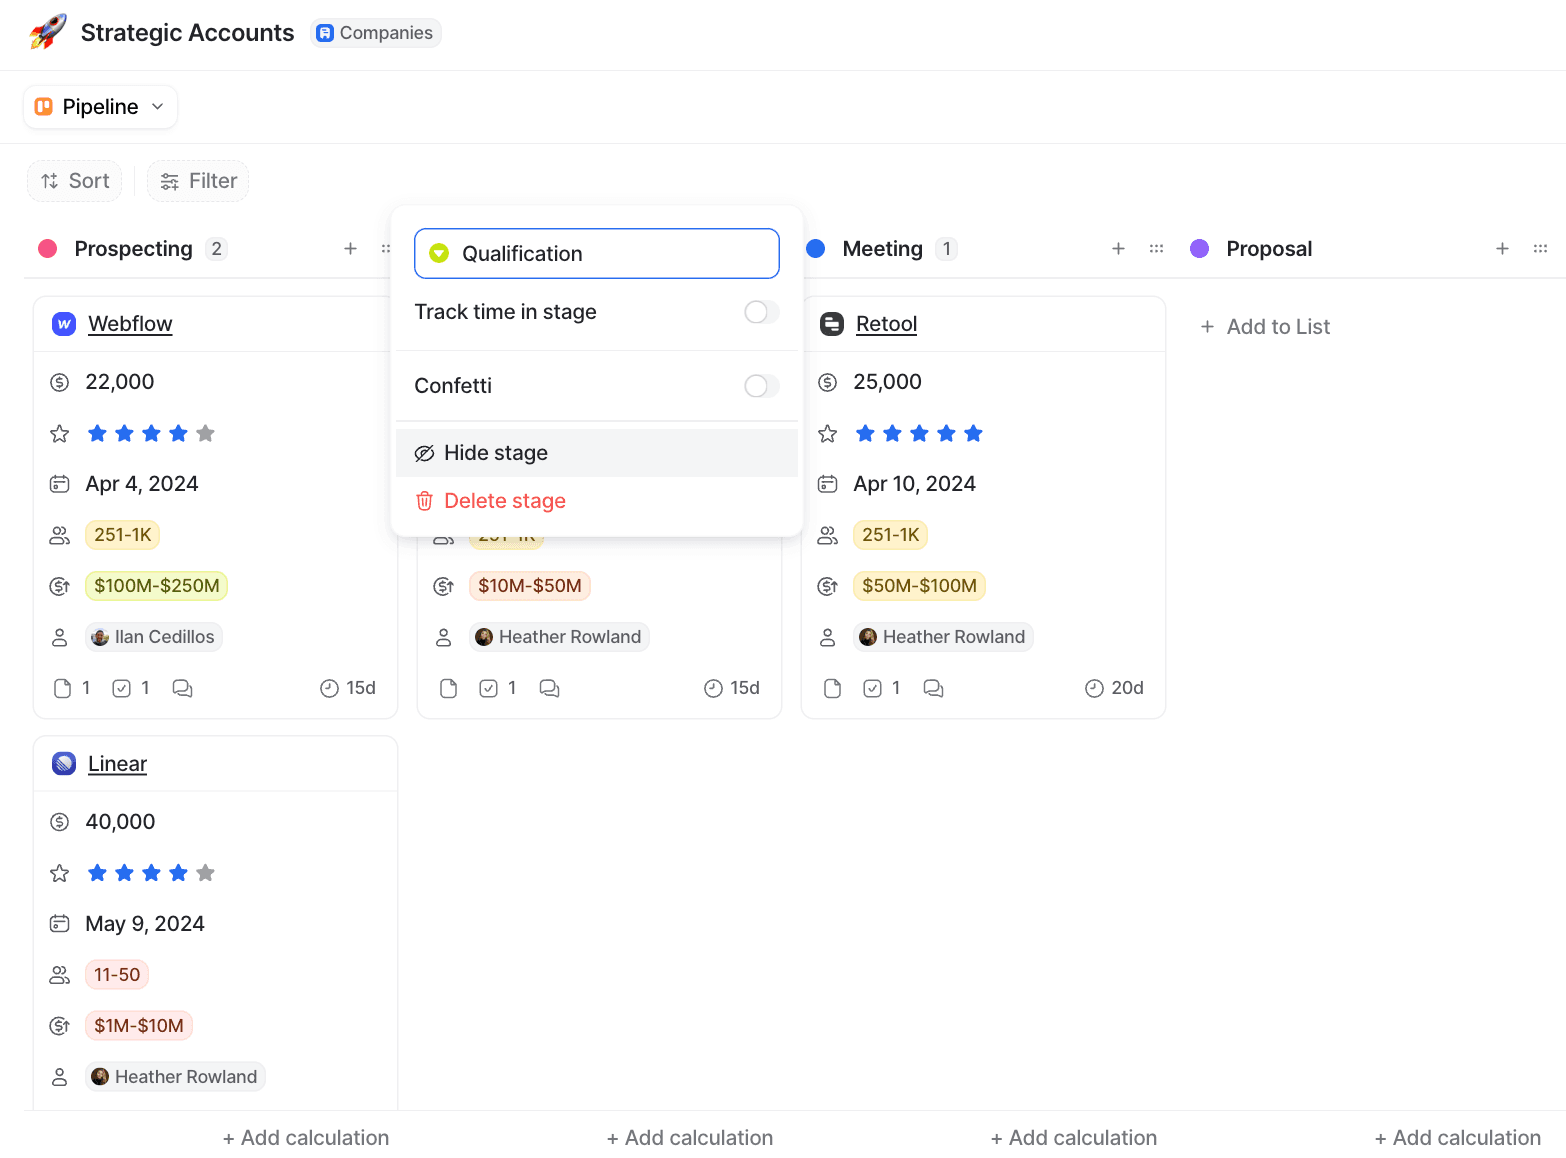Click the Retool logo icon
Screen dimensions: 1566x1158
(x=832, y=324)
